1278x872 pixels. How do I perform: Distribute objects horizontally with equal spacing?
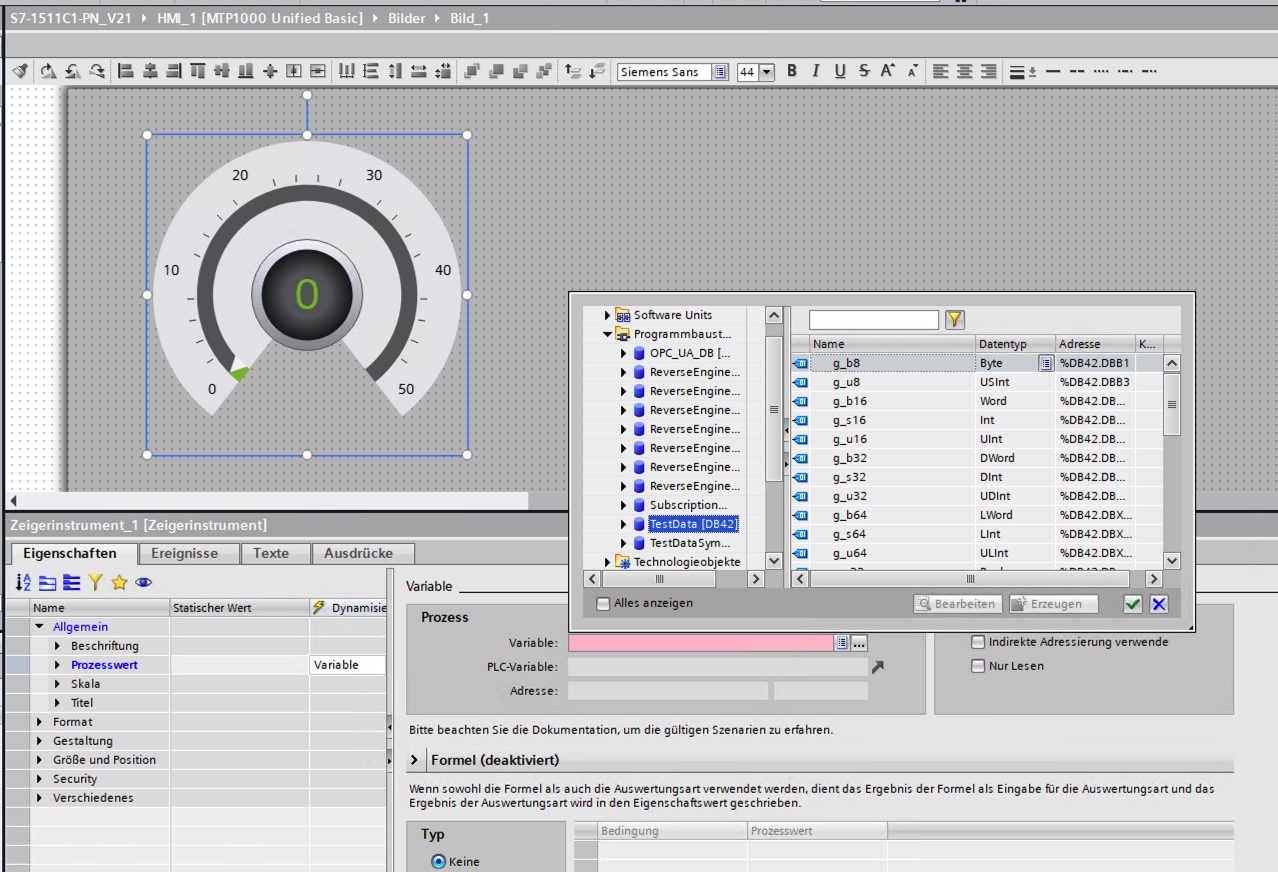pyautogui.click(x=347, y=71)
